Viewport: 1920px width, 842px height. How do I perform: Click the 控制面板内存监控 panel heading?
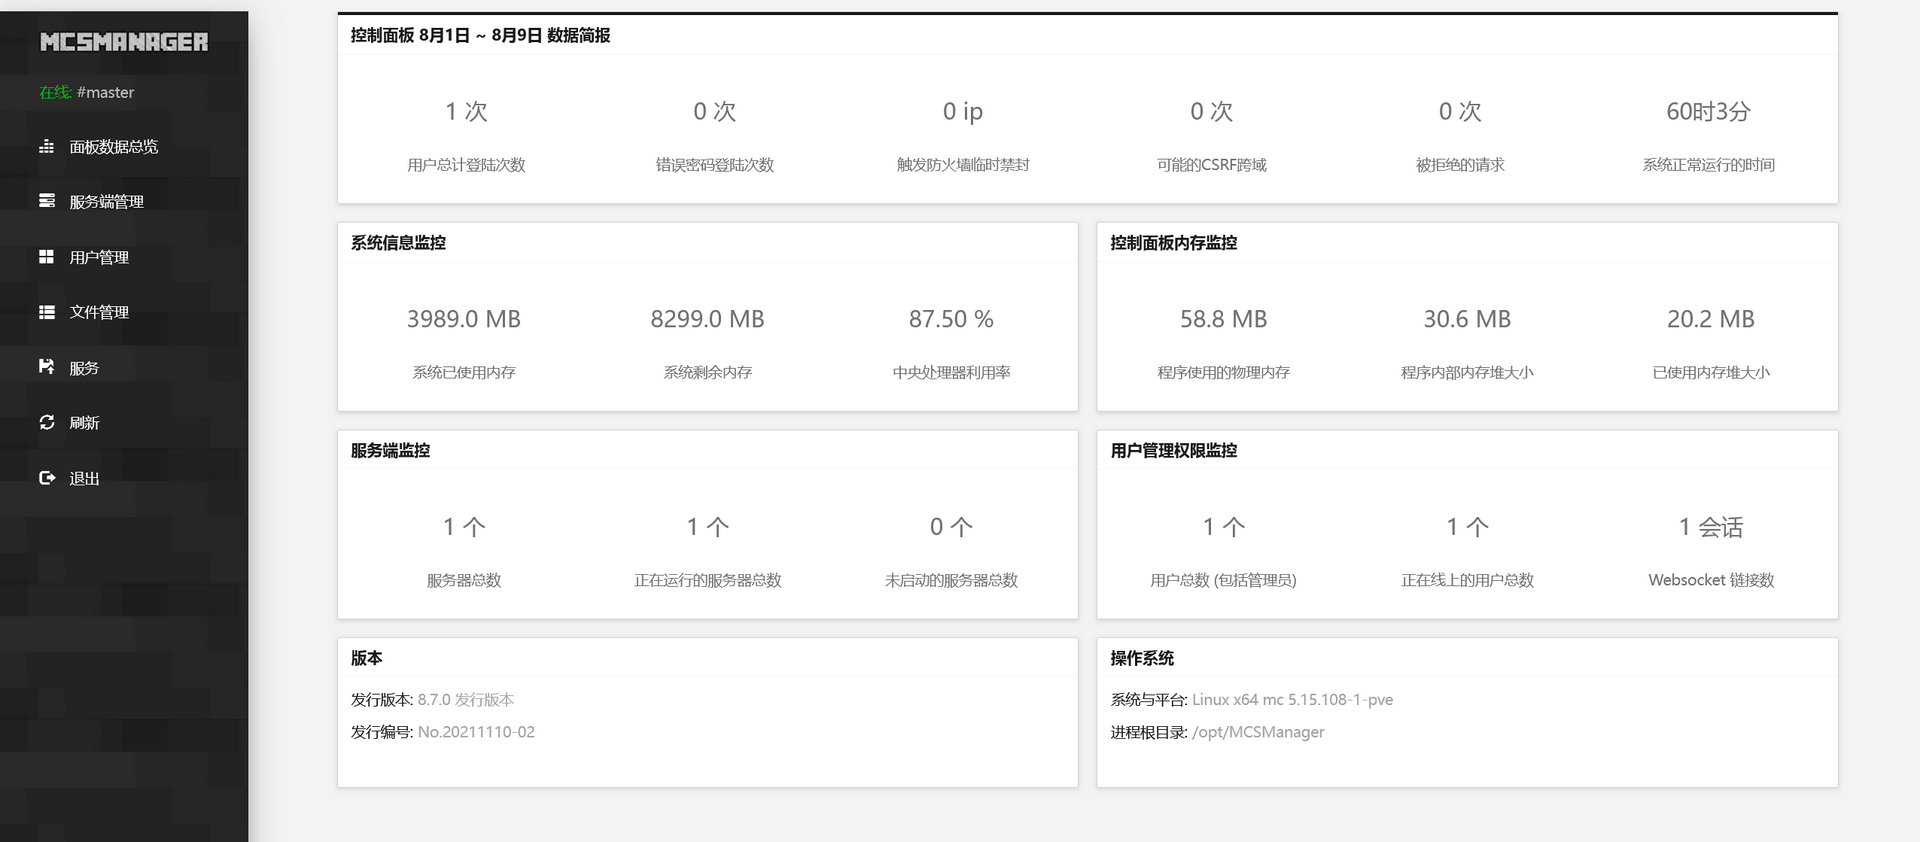1174,243
